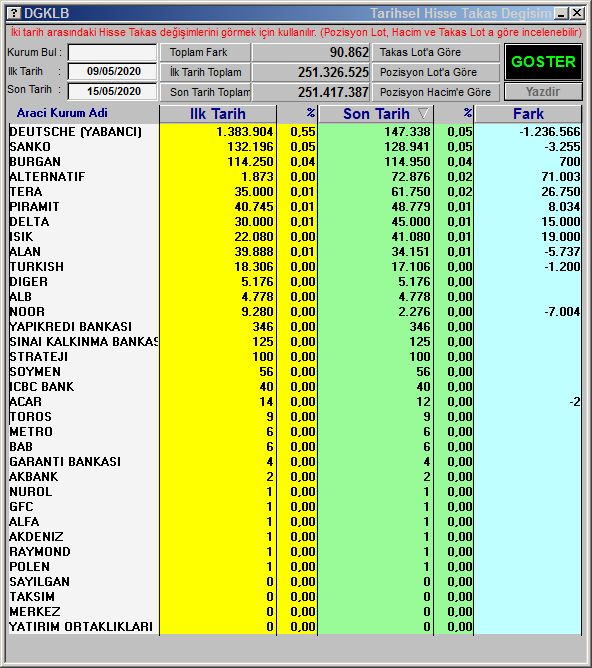Select the RAYMOND row

tap(295, 552)
